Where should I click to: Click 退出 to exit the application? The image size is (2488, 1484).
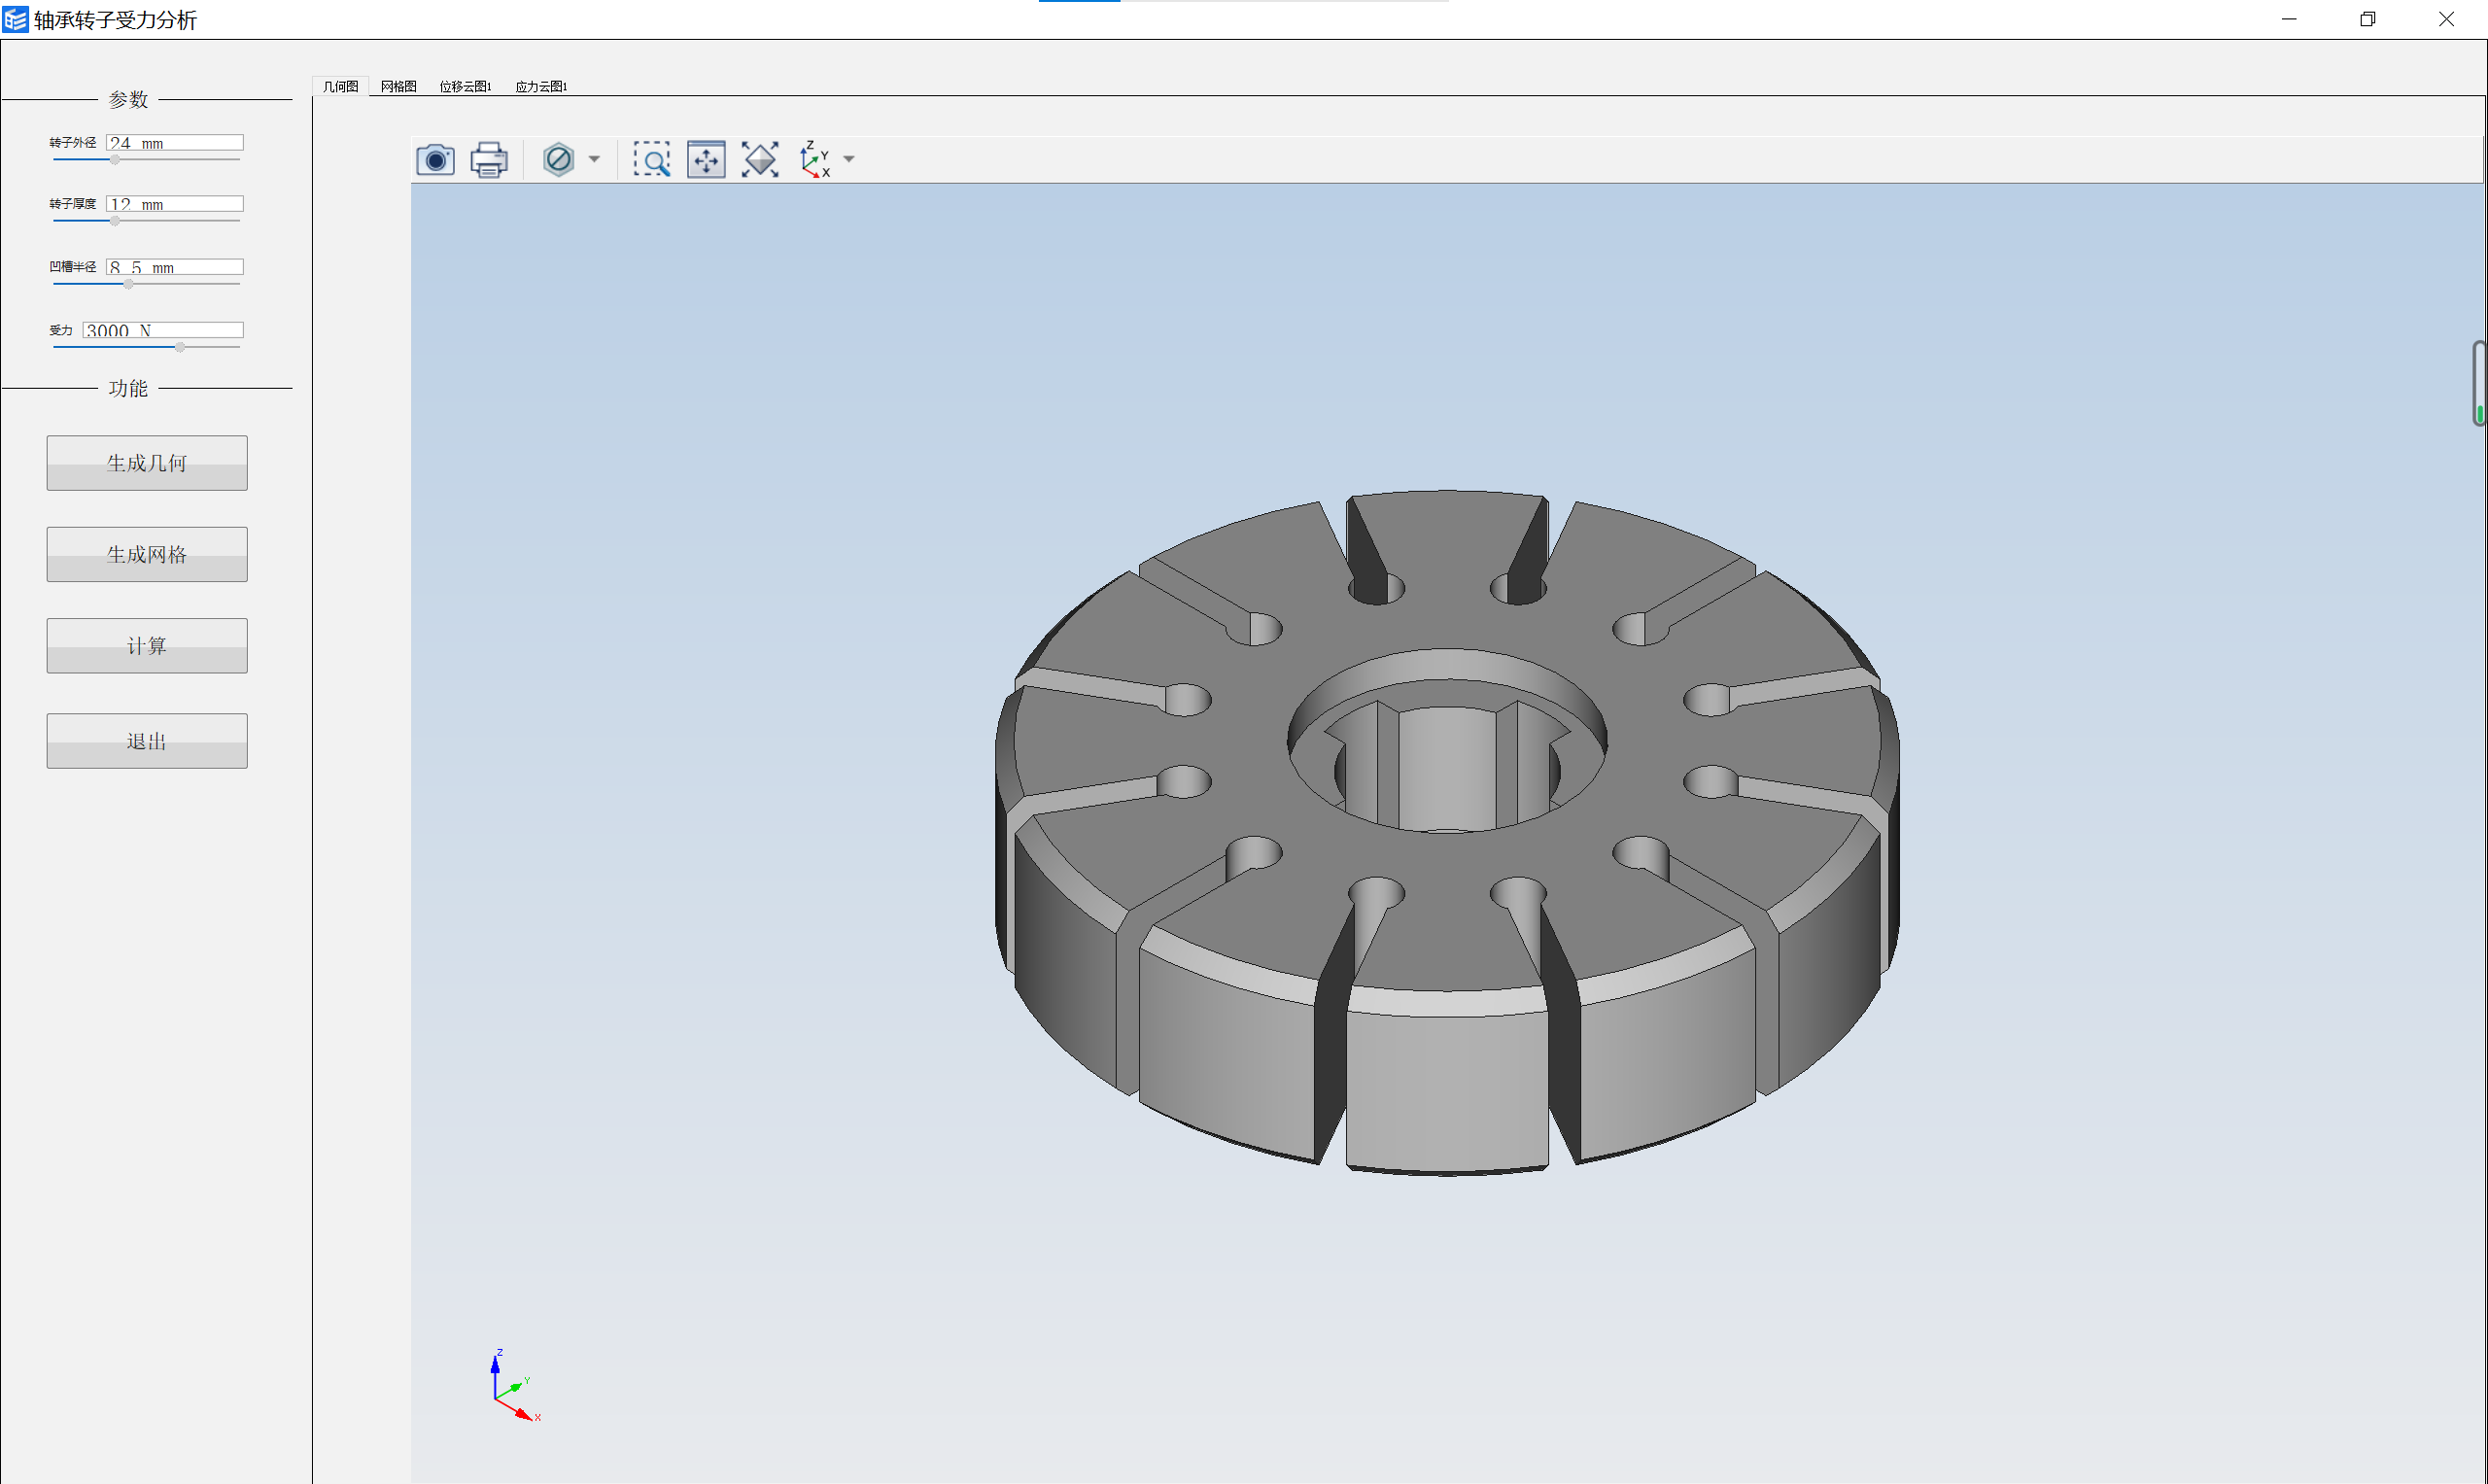click(147, 741)
